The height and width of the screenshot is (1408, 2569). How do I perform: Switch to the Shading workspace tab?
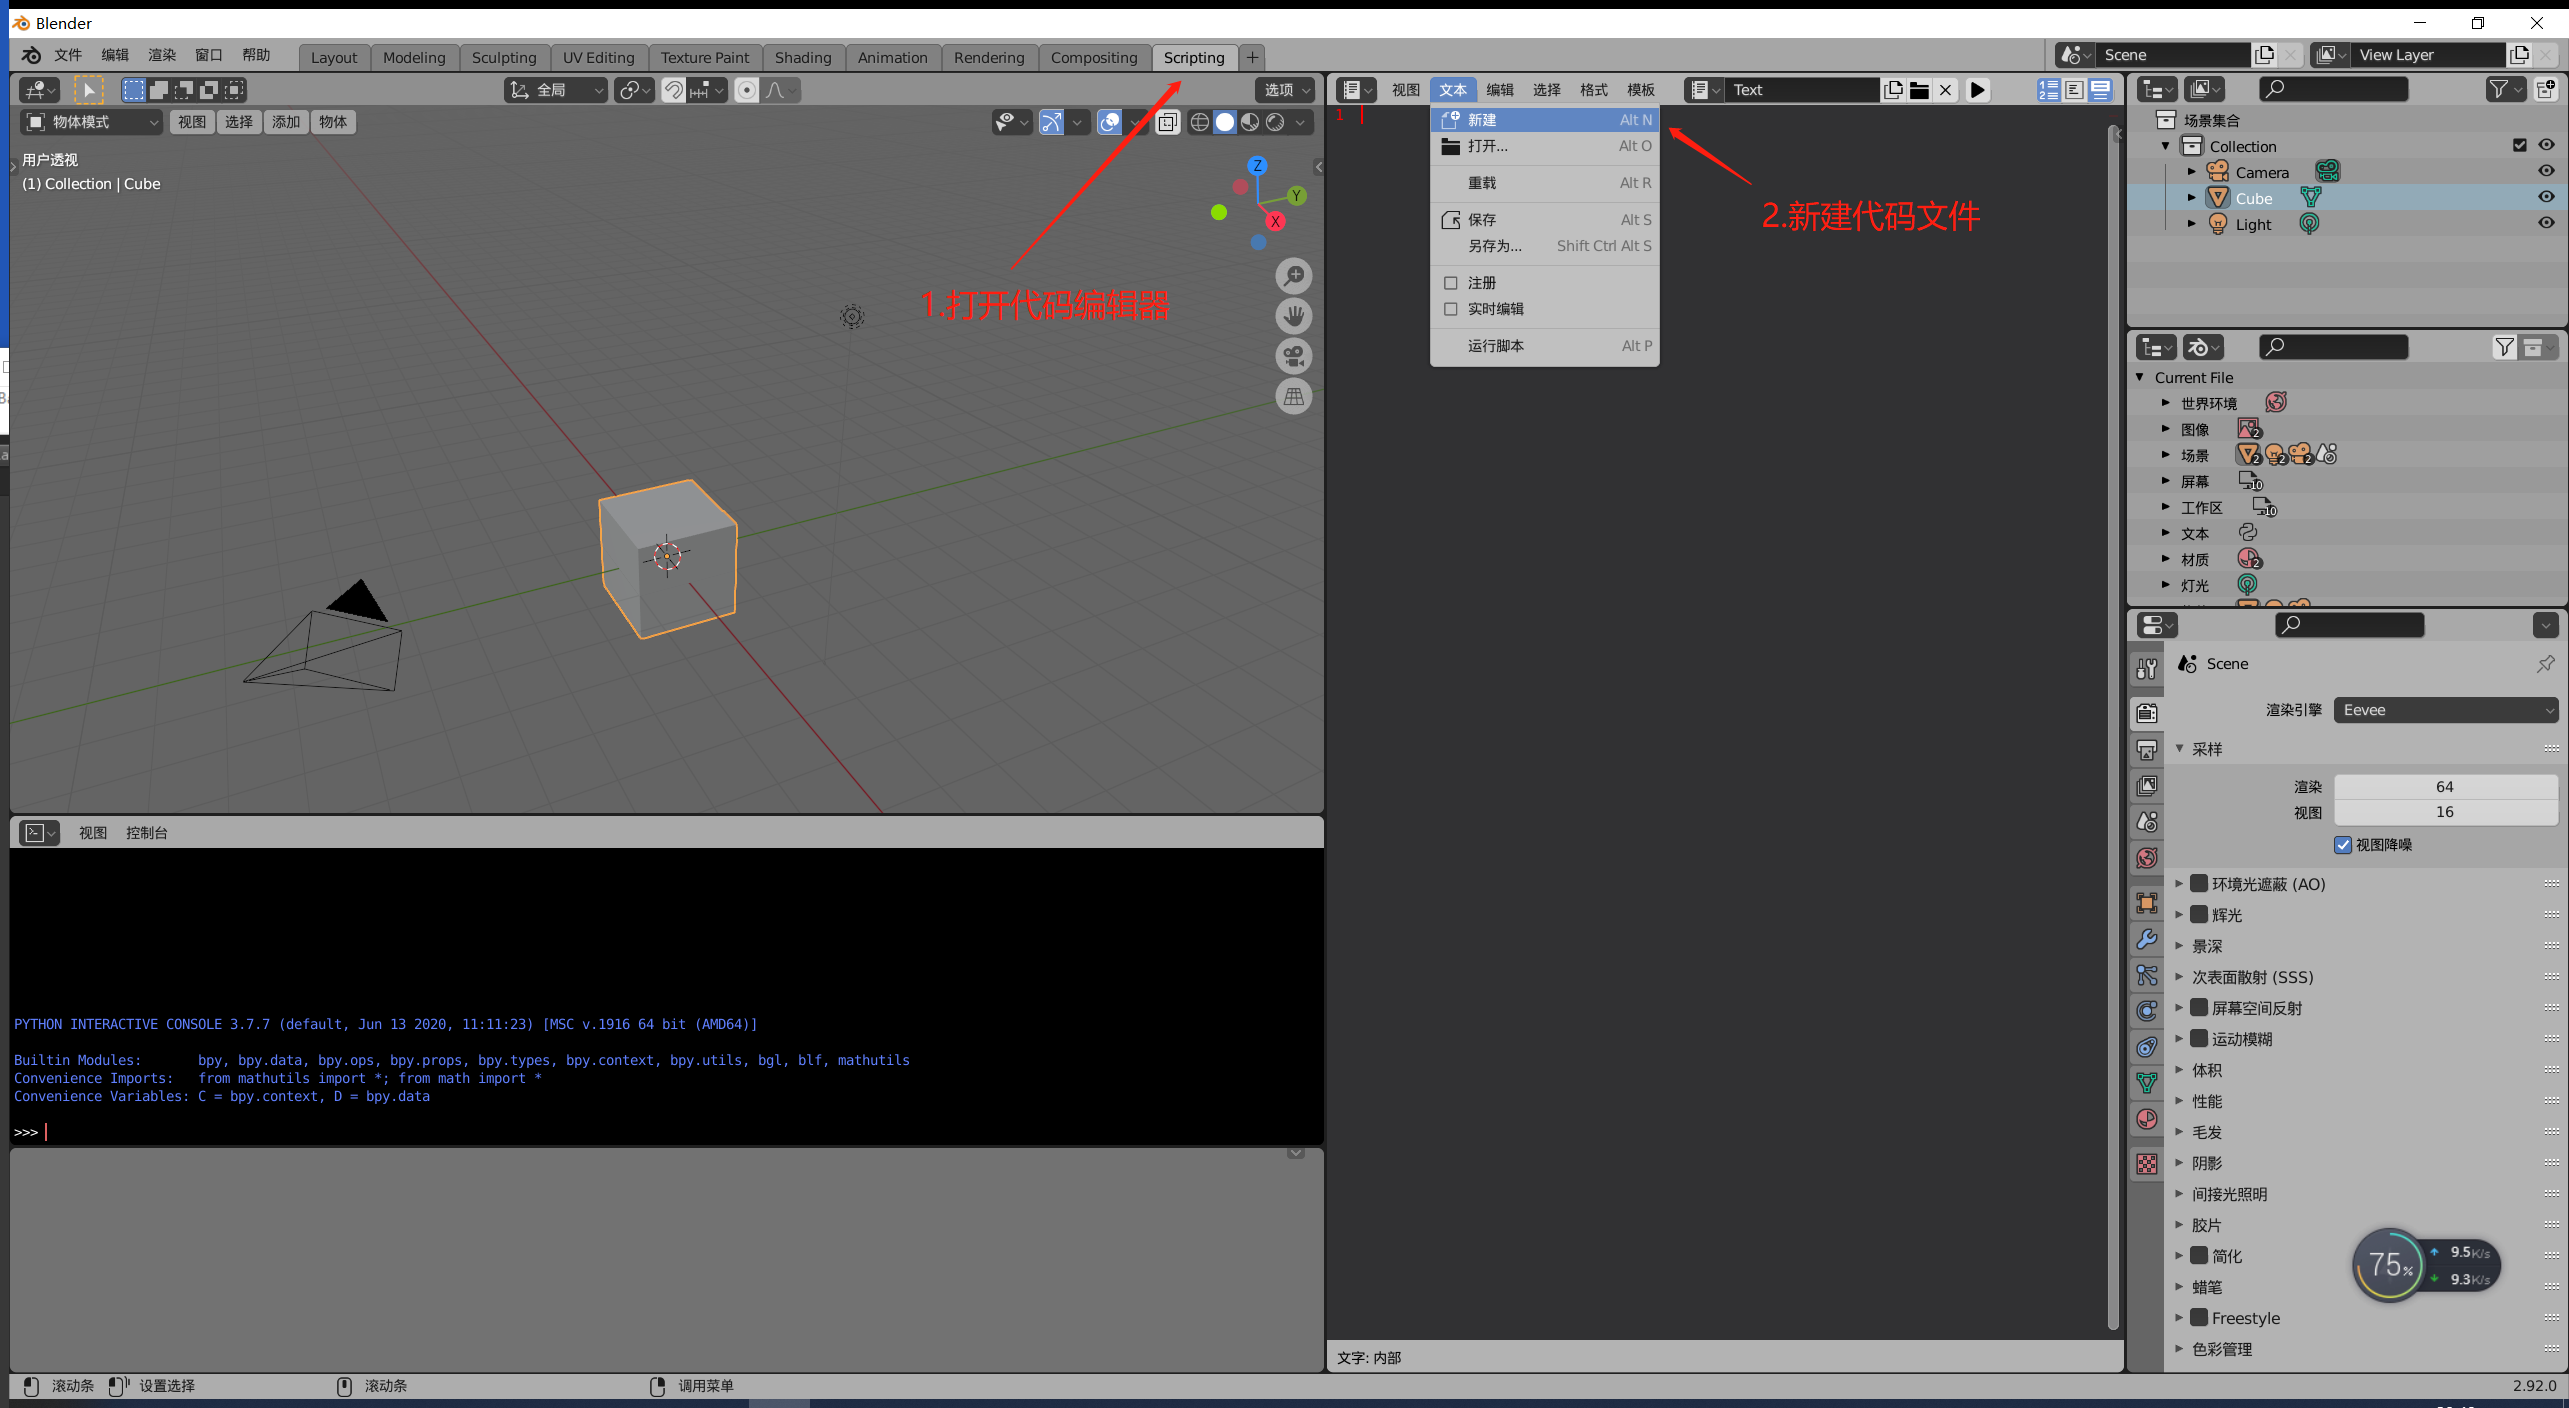pyautogui.click(x=803, y=57)
